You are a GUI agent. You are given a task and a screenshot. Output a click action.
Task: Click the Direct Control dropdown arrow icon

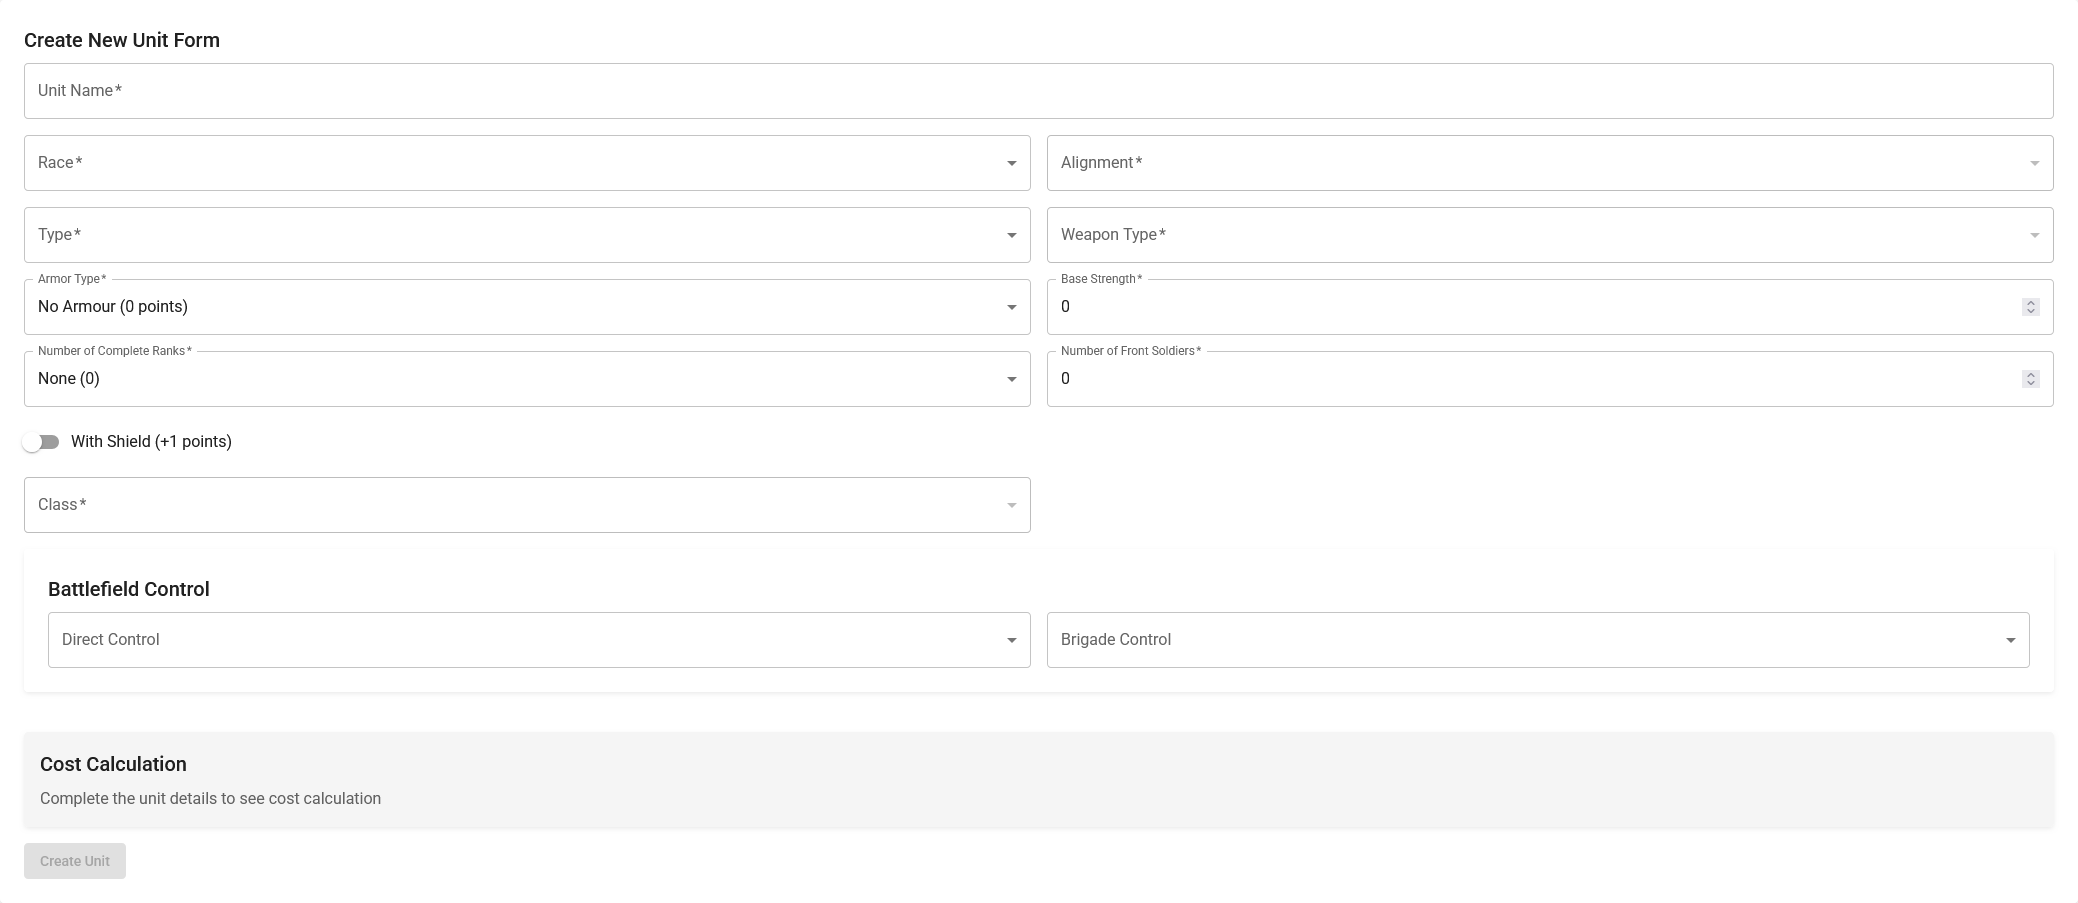[1011, 640]
